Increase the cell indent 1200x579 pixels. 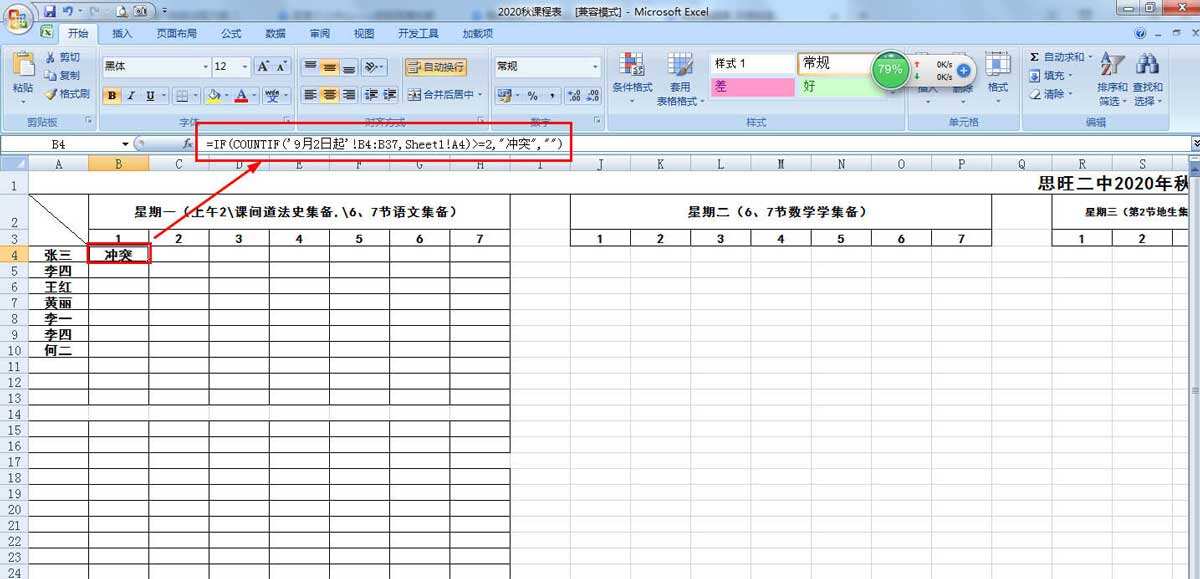(x=389, y=95)
